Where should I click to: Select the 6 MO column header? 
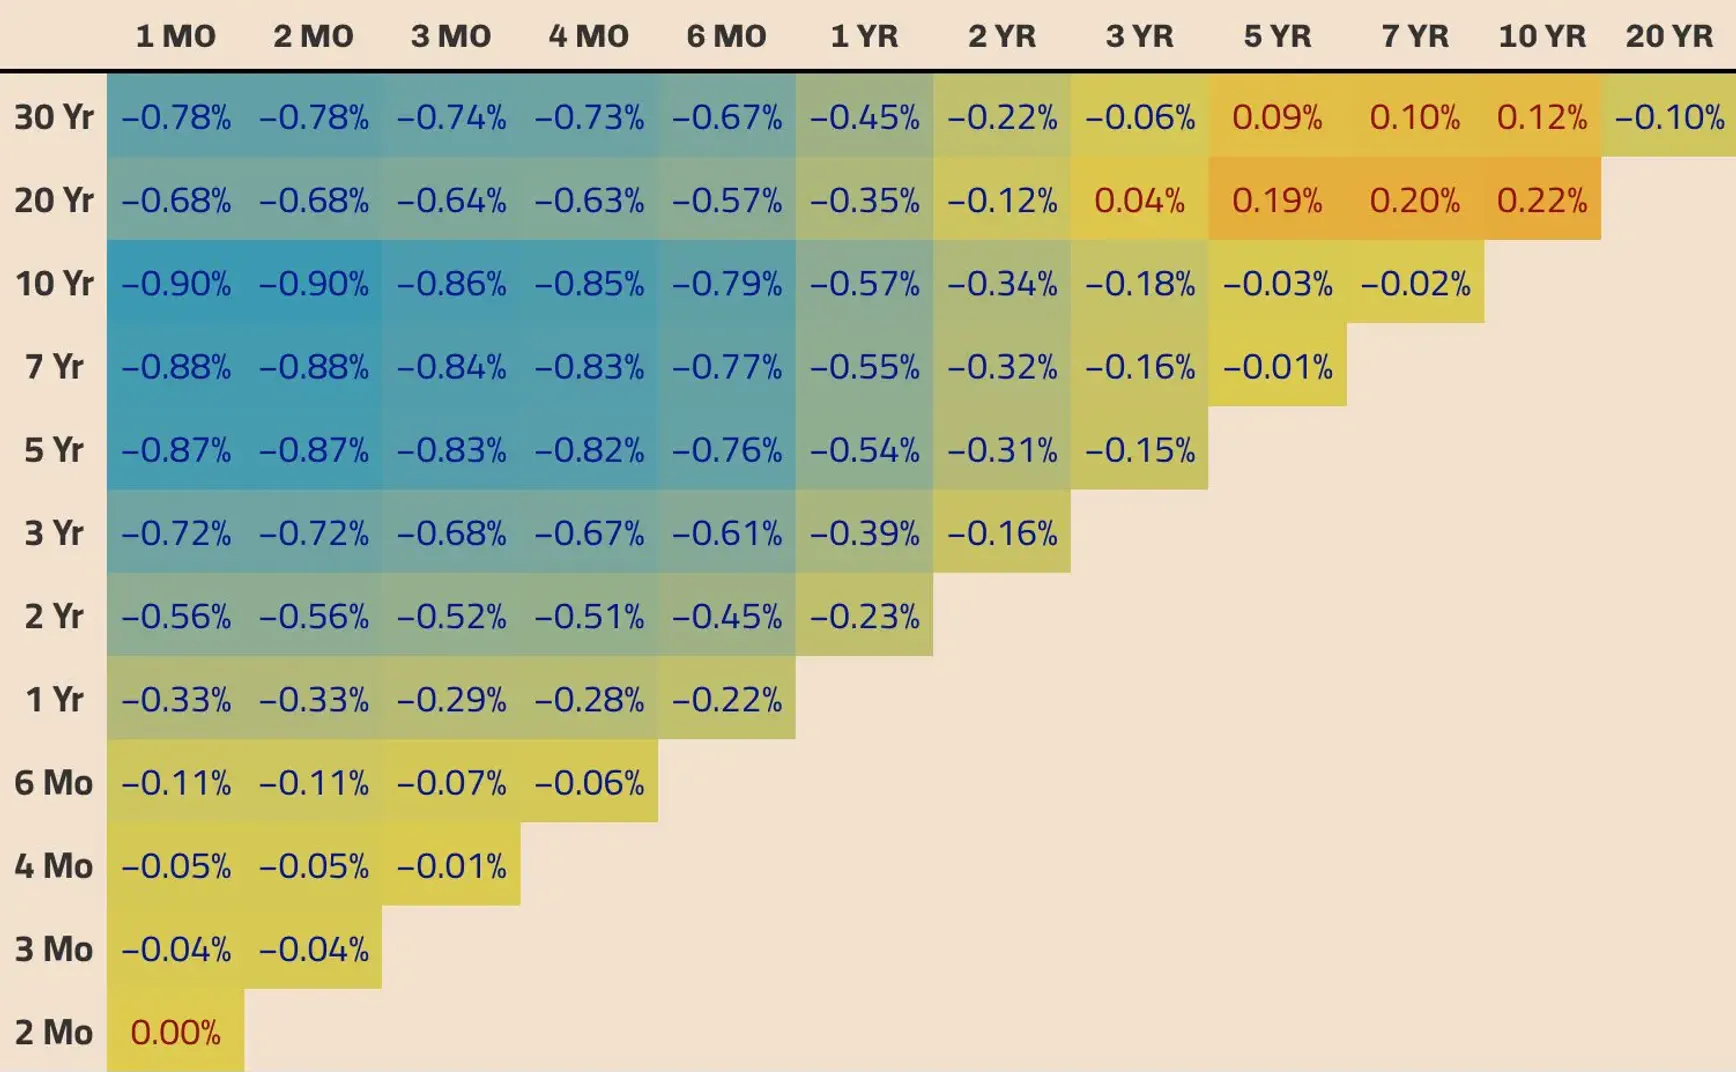click(726, 37)
